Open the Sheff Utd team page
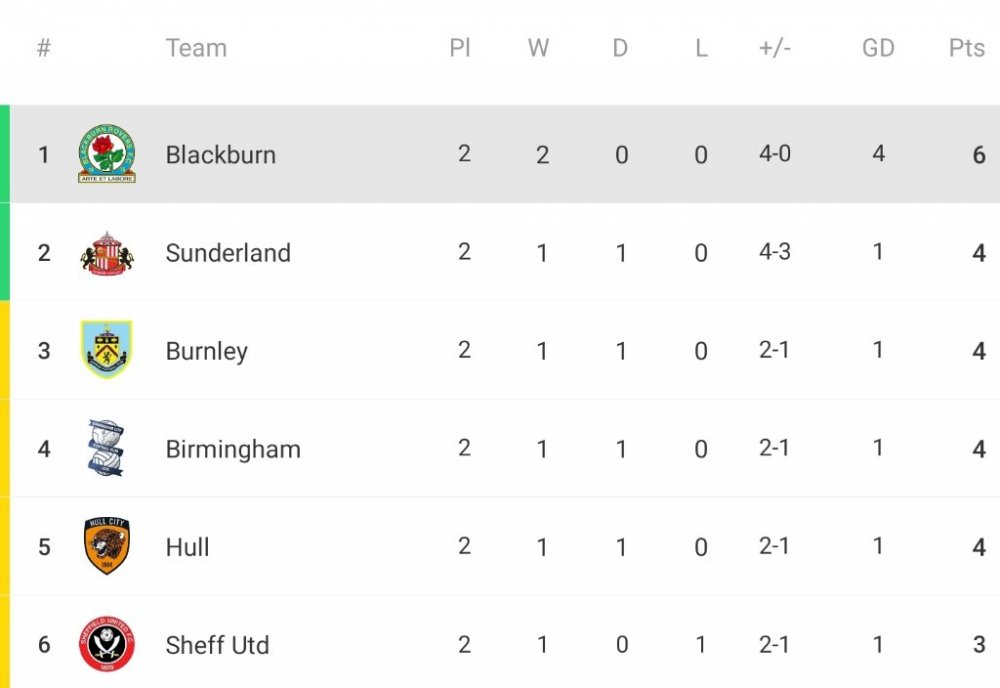Viewport: 1000px width, 688px height. point(217,646)
